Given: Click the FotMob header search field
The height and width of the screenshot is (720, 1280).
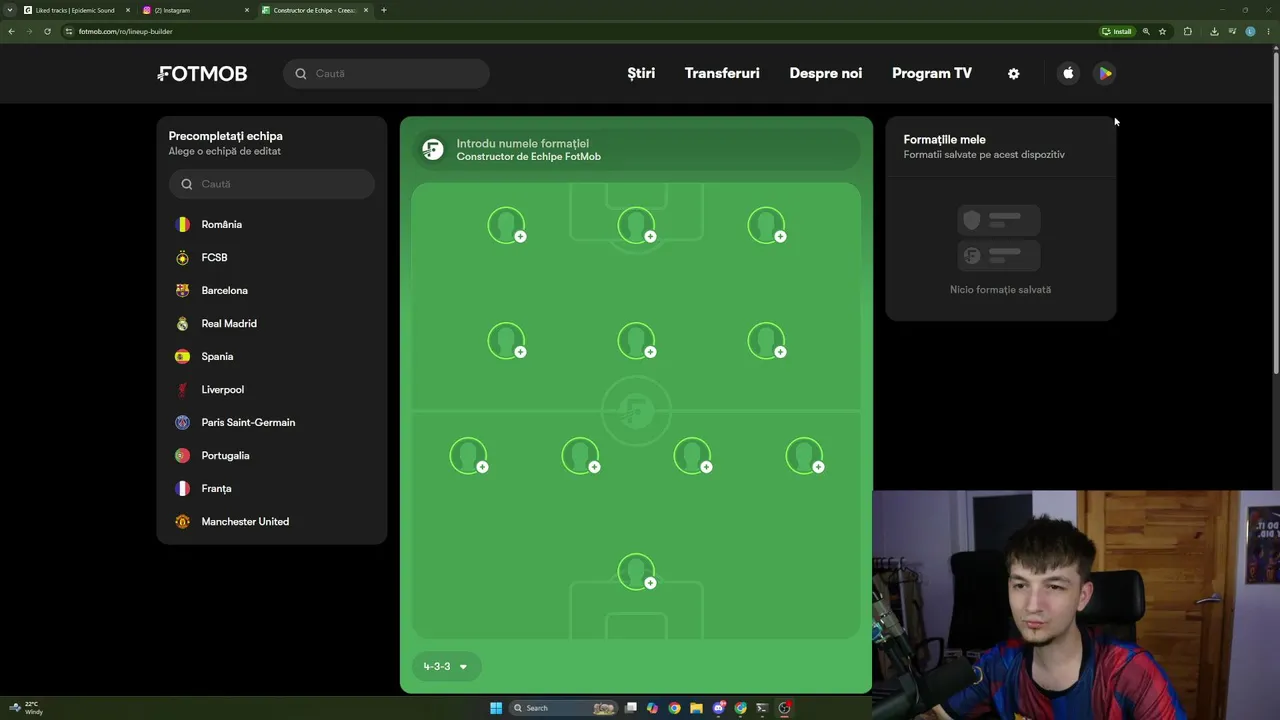Looking at the screenshot, I should 386,73.
